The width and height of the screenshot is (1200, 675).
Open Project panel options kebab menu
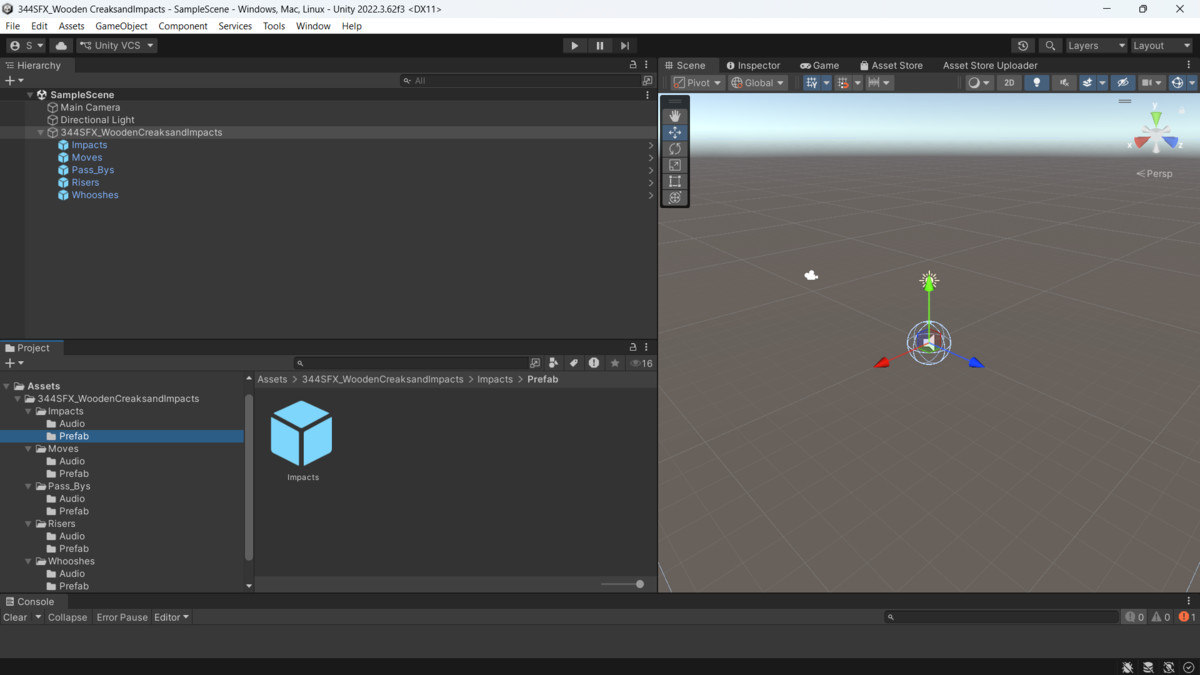[x=646, y=347]
